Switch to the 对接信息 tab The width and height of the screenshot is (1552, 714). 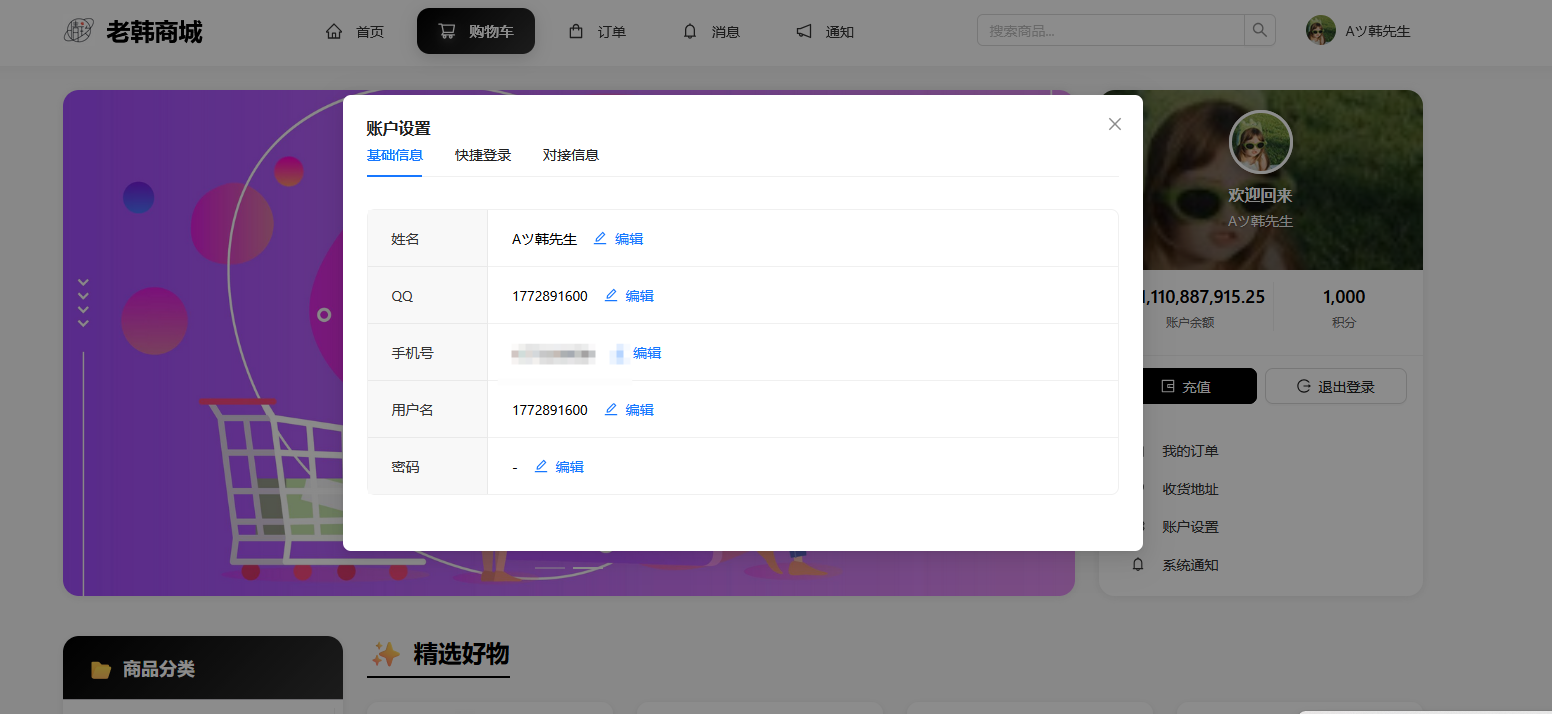[x=571, y=155]
